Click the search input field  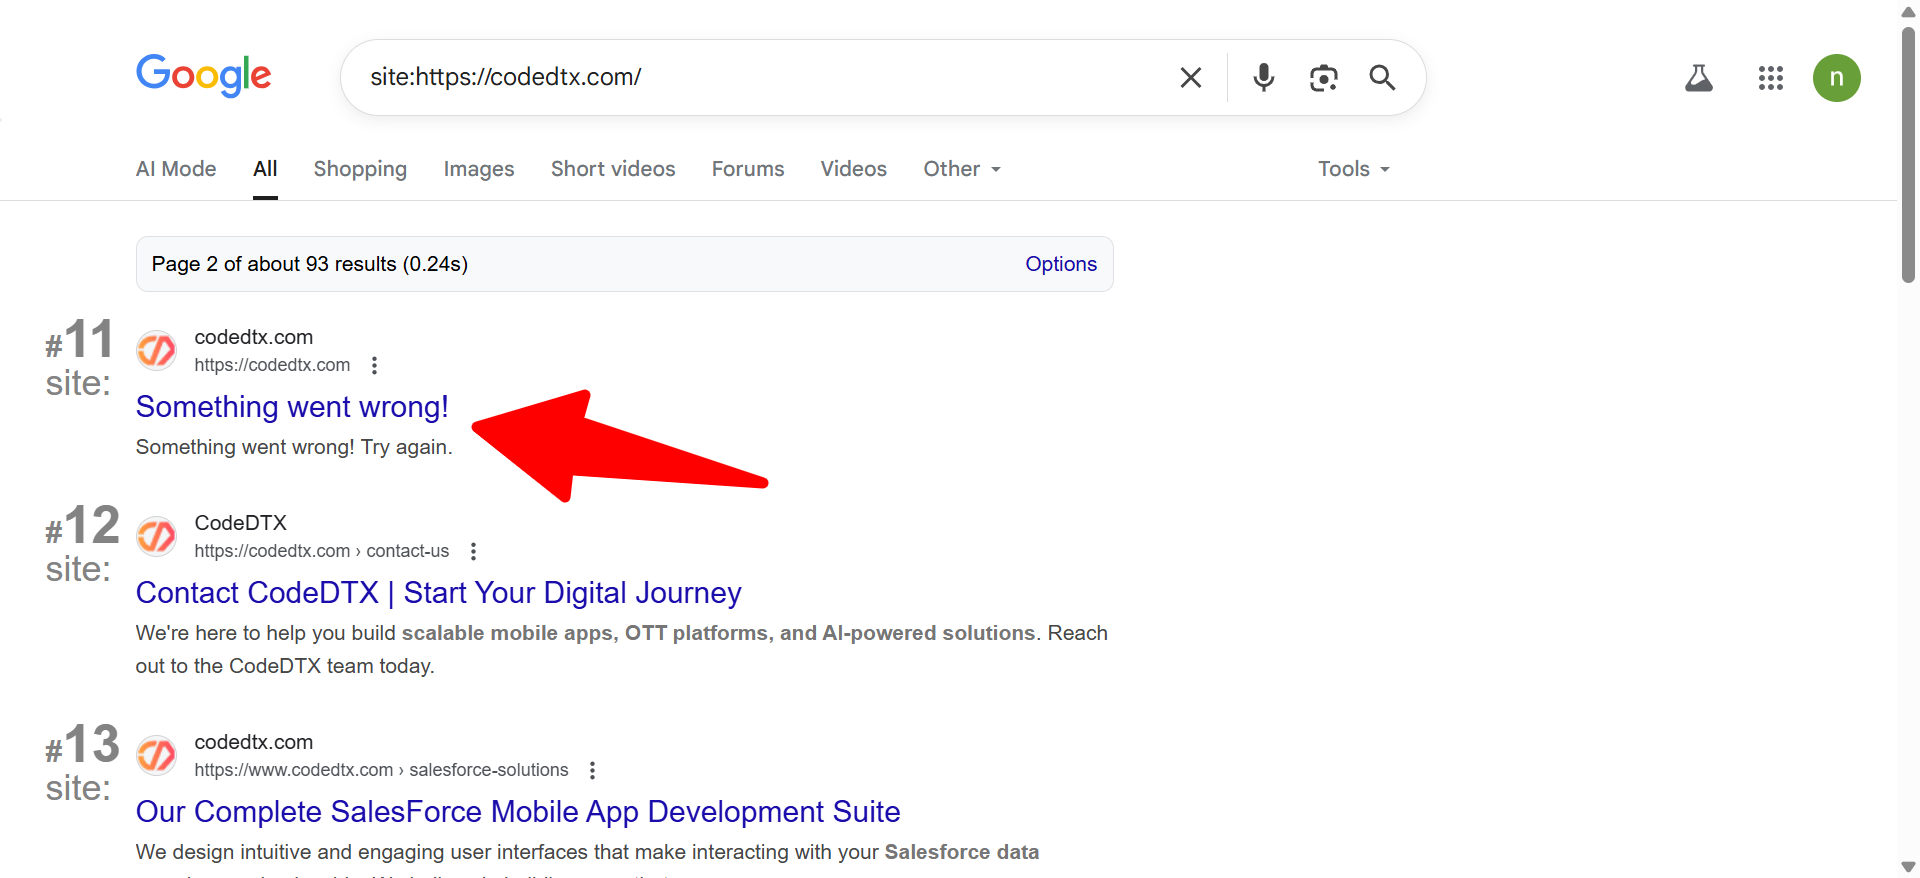760,78
